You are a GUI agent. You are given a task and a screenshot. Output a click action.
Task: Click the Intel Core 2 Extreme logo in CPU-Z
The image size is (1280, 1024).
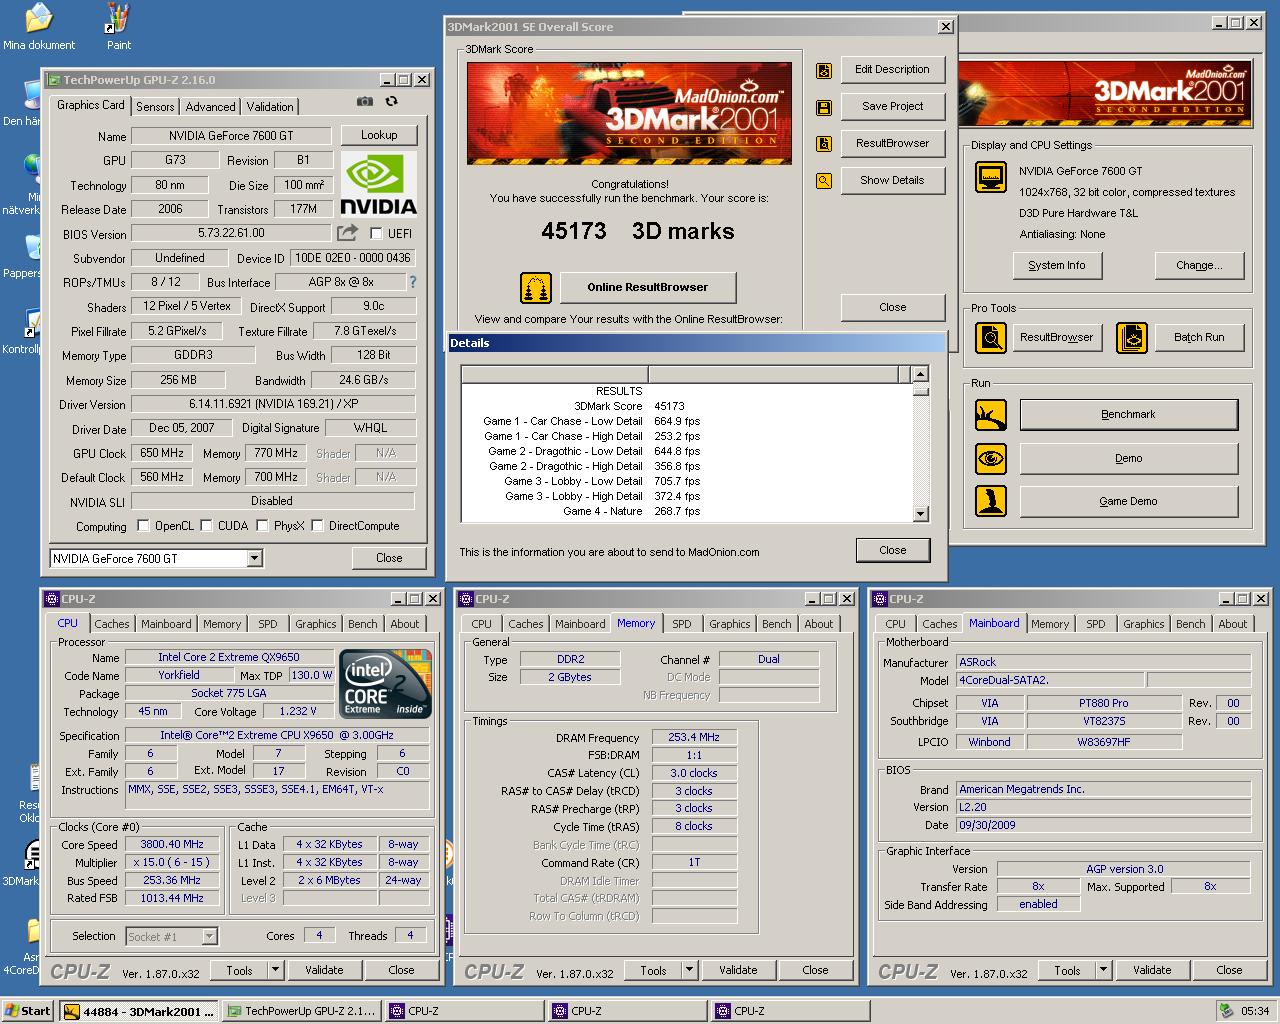(x=386, y=683)
